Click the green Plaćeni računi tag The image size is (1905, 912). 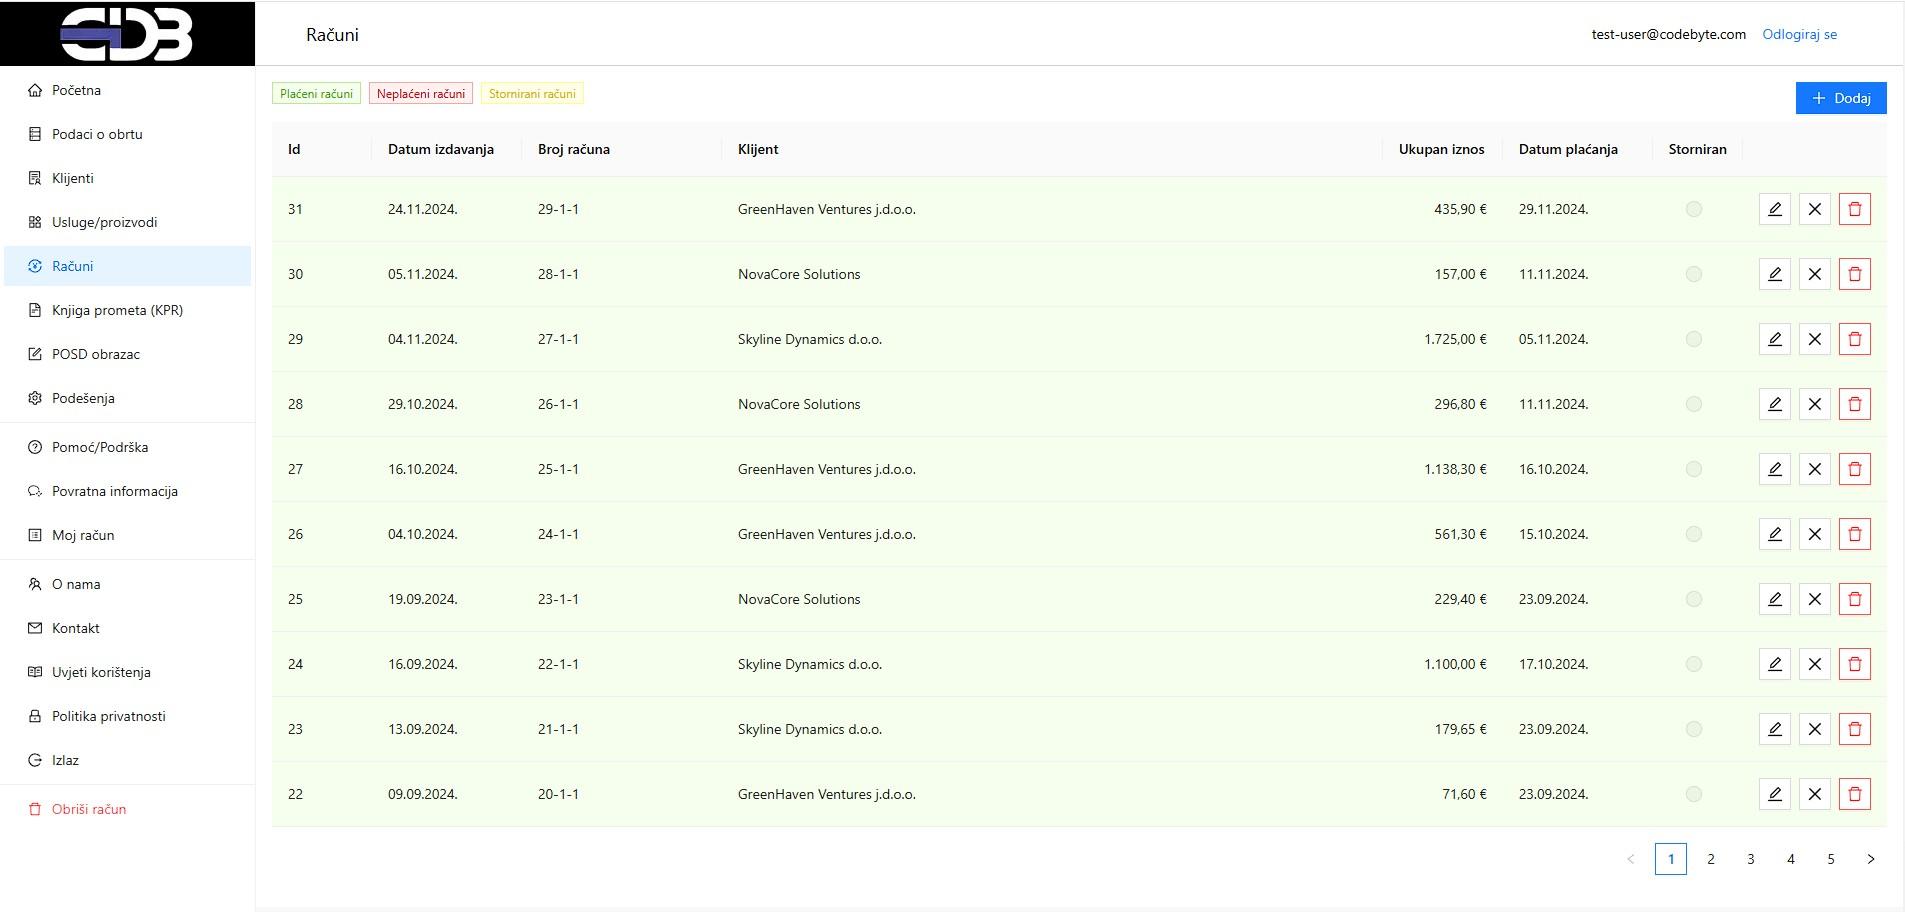click(316, 94)
